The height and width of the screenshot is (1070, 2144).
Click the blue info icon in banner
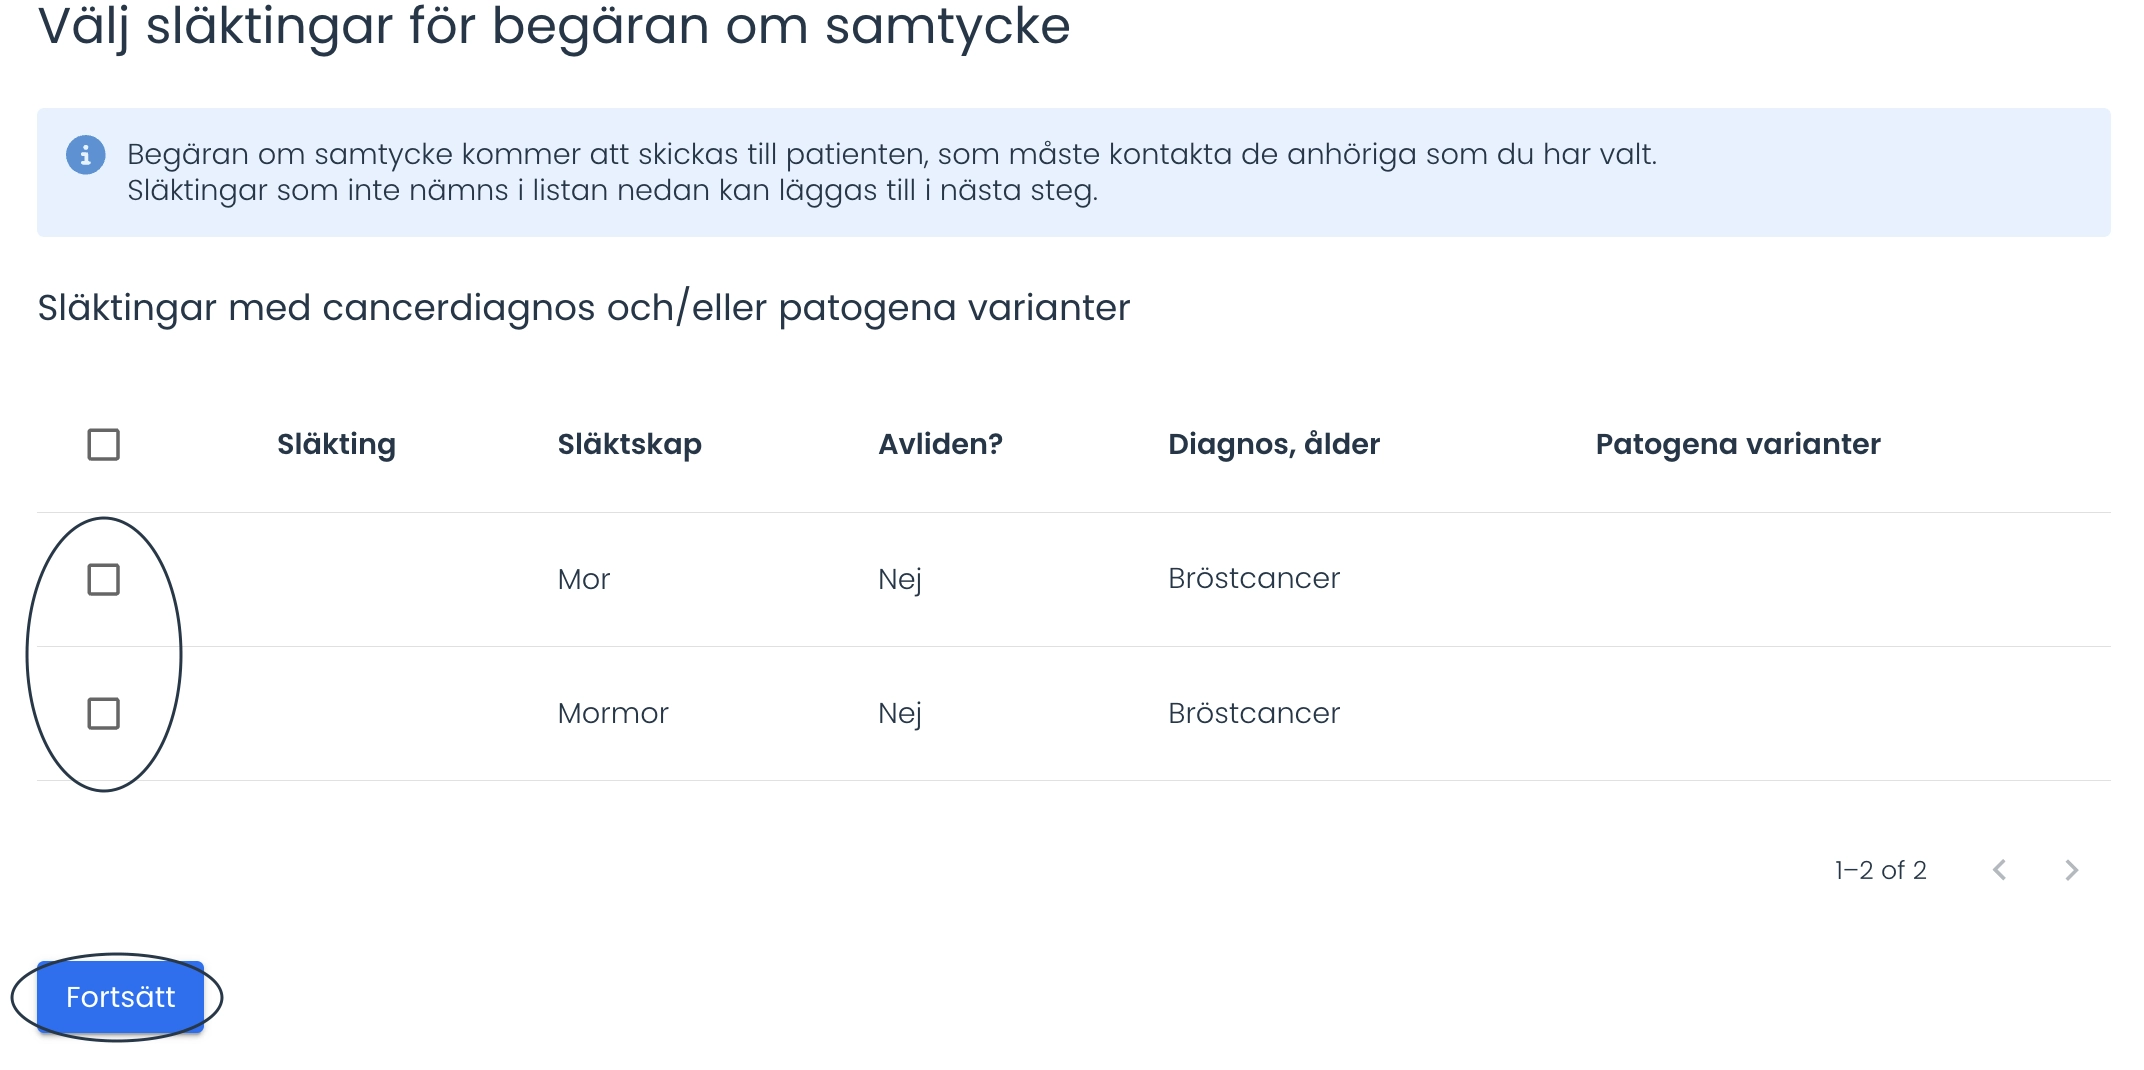tap(85, 155)
